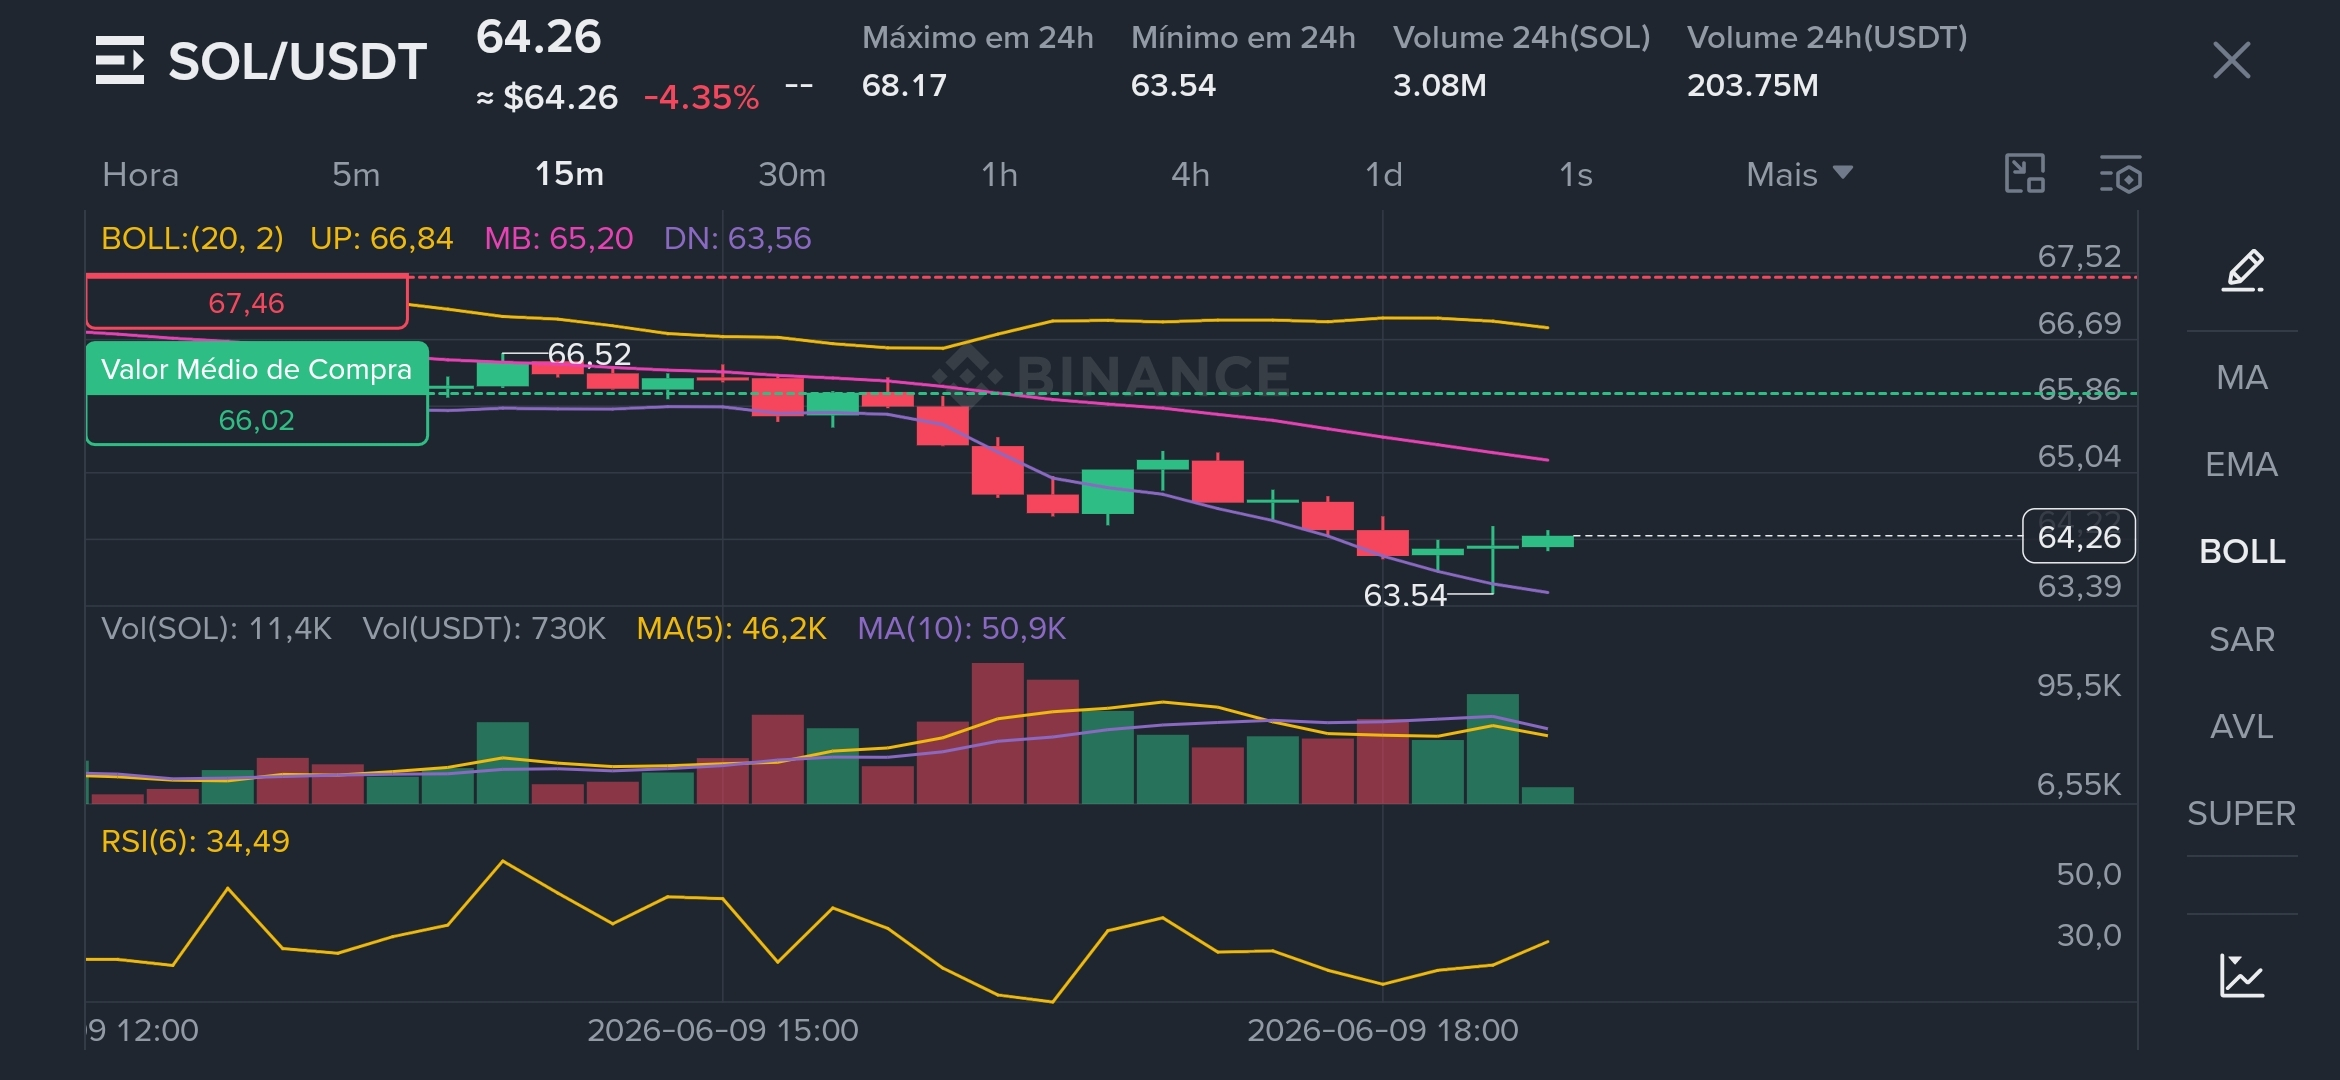Select the drawing pencil tool

click(2243, 270)
